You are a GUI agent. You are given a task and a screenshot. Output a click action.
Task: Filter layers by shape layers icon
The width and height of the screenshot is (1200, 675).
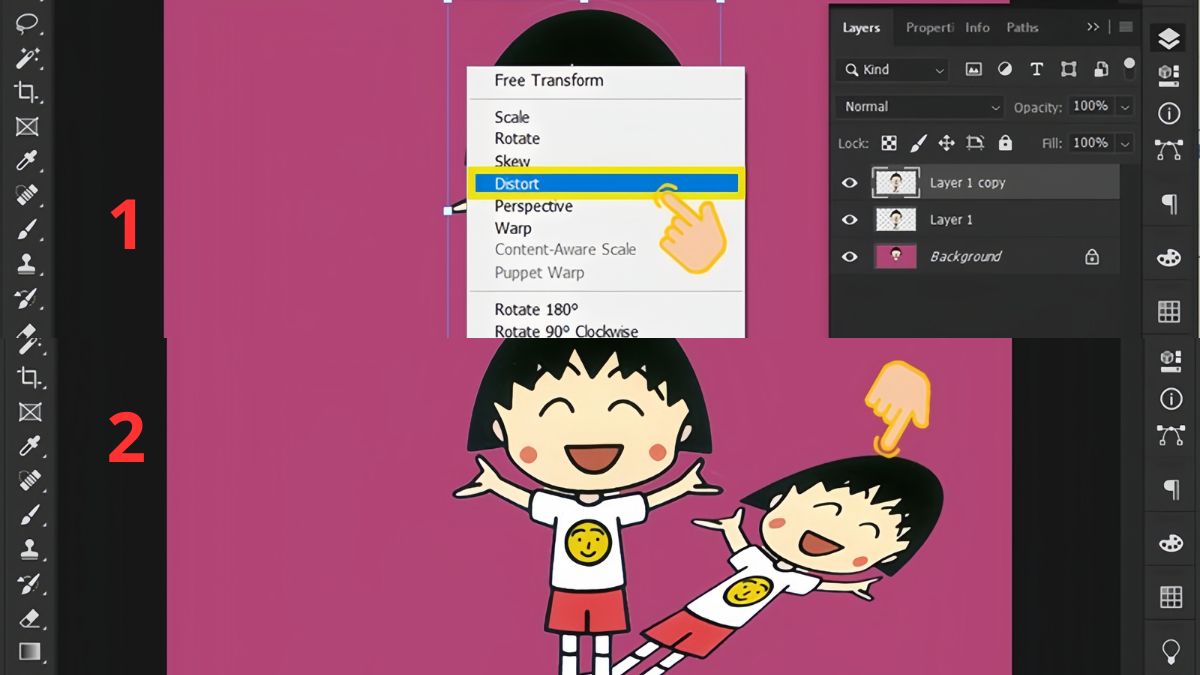pos(1069,69)
